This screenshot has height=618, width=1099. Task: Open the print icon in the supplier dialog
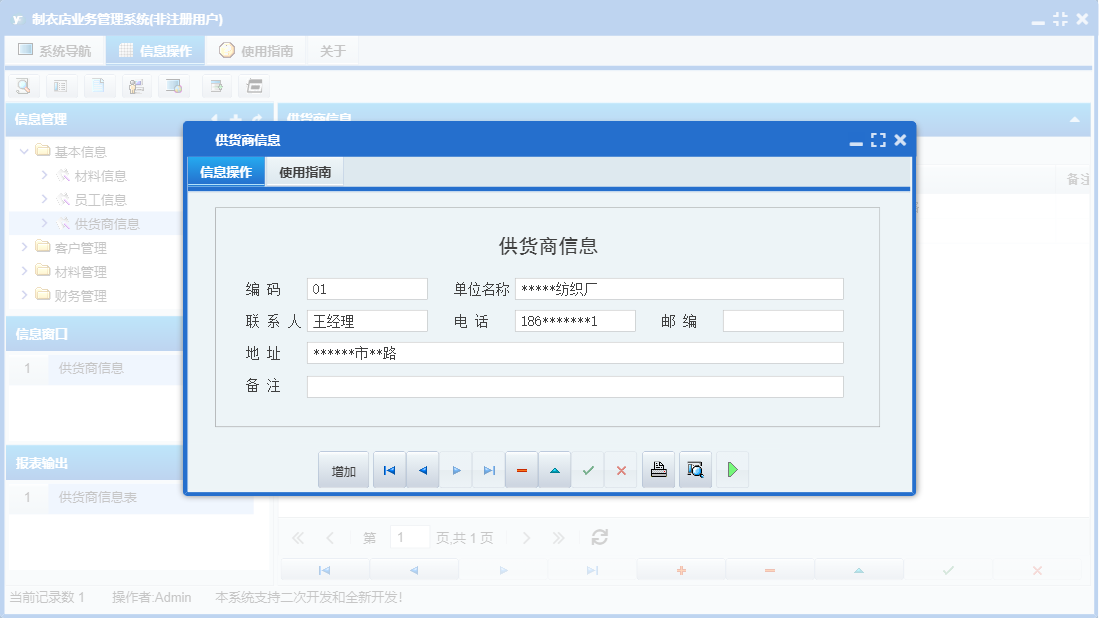click(658, 469)
